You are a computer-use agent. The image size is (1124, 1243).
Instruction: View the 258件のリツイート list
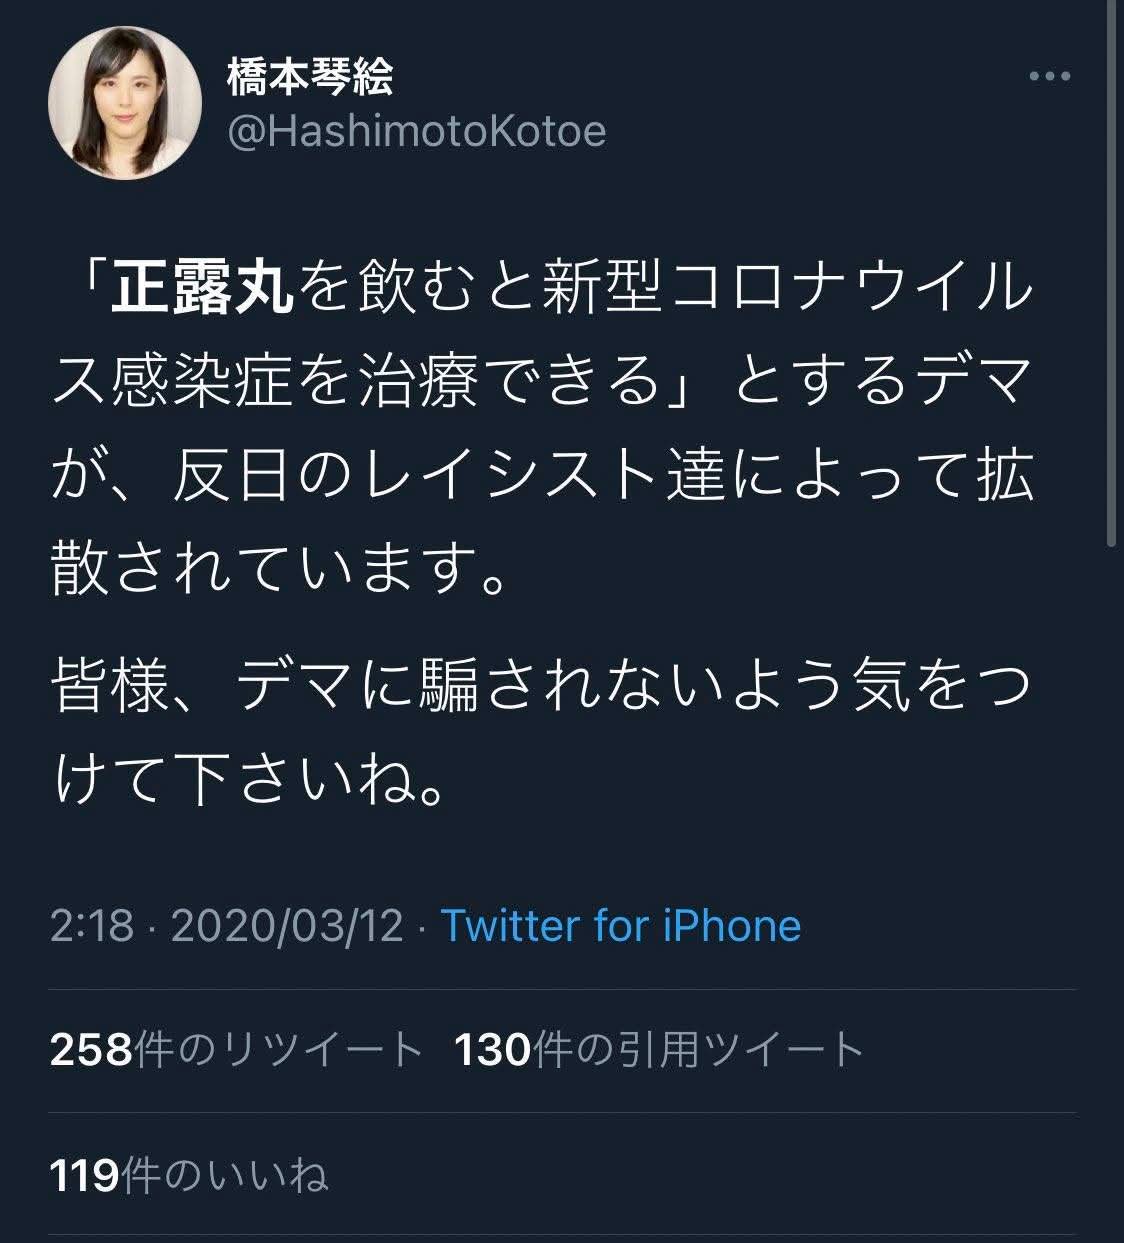tap(237, 1050)
